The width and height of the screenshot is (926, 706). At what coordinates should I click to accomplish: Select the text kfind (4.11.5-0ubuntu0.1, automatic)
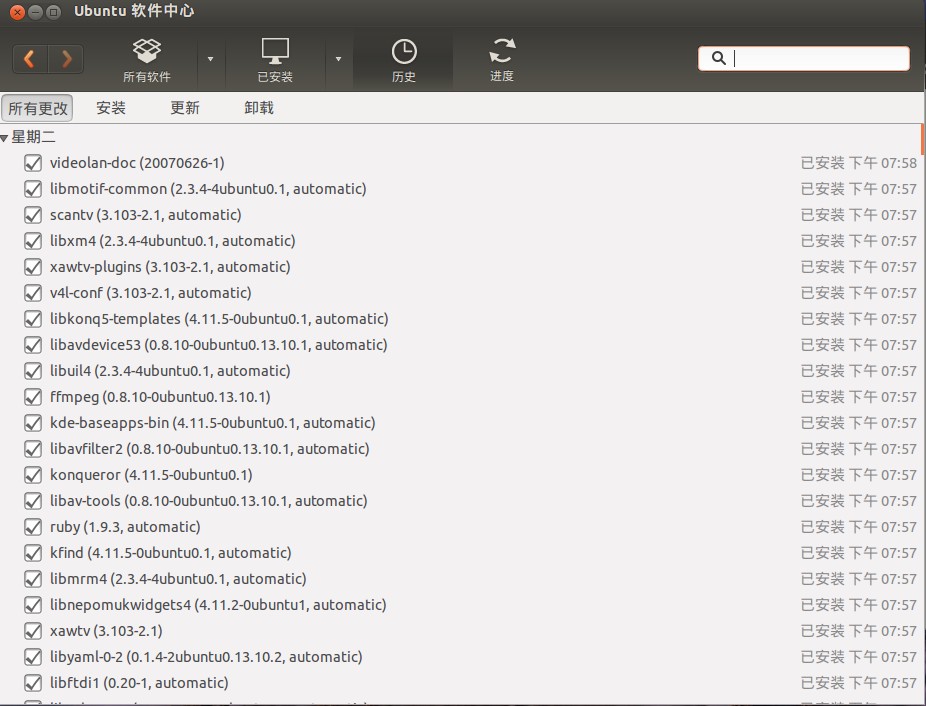(171, 553)
